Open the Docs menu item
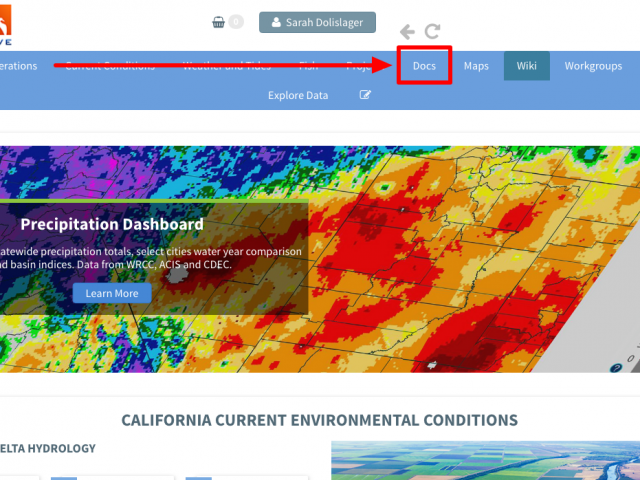The width and height of the screenshot is (640, 480). [424, 66]
